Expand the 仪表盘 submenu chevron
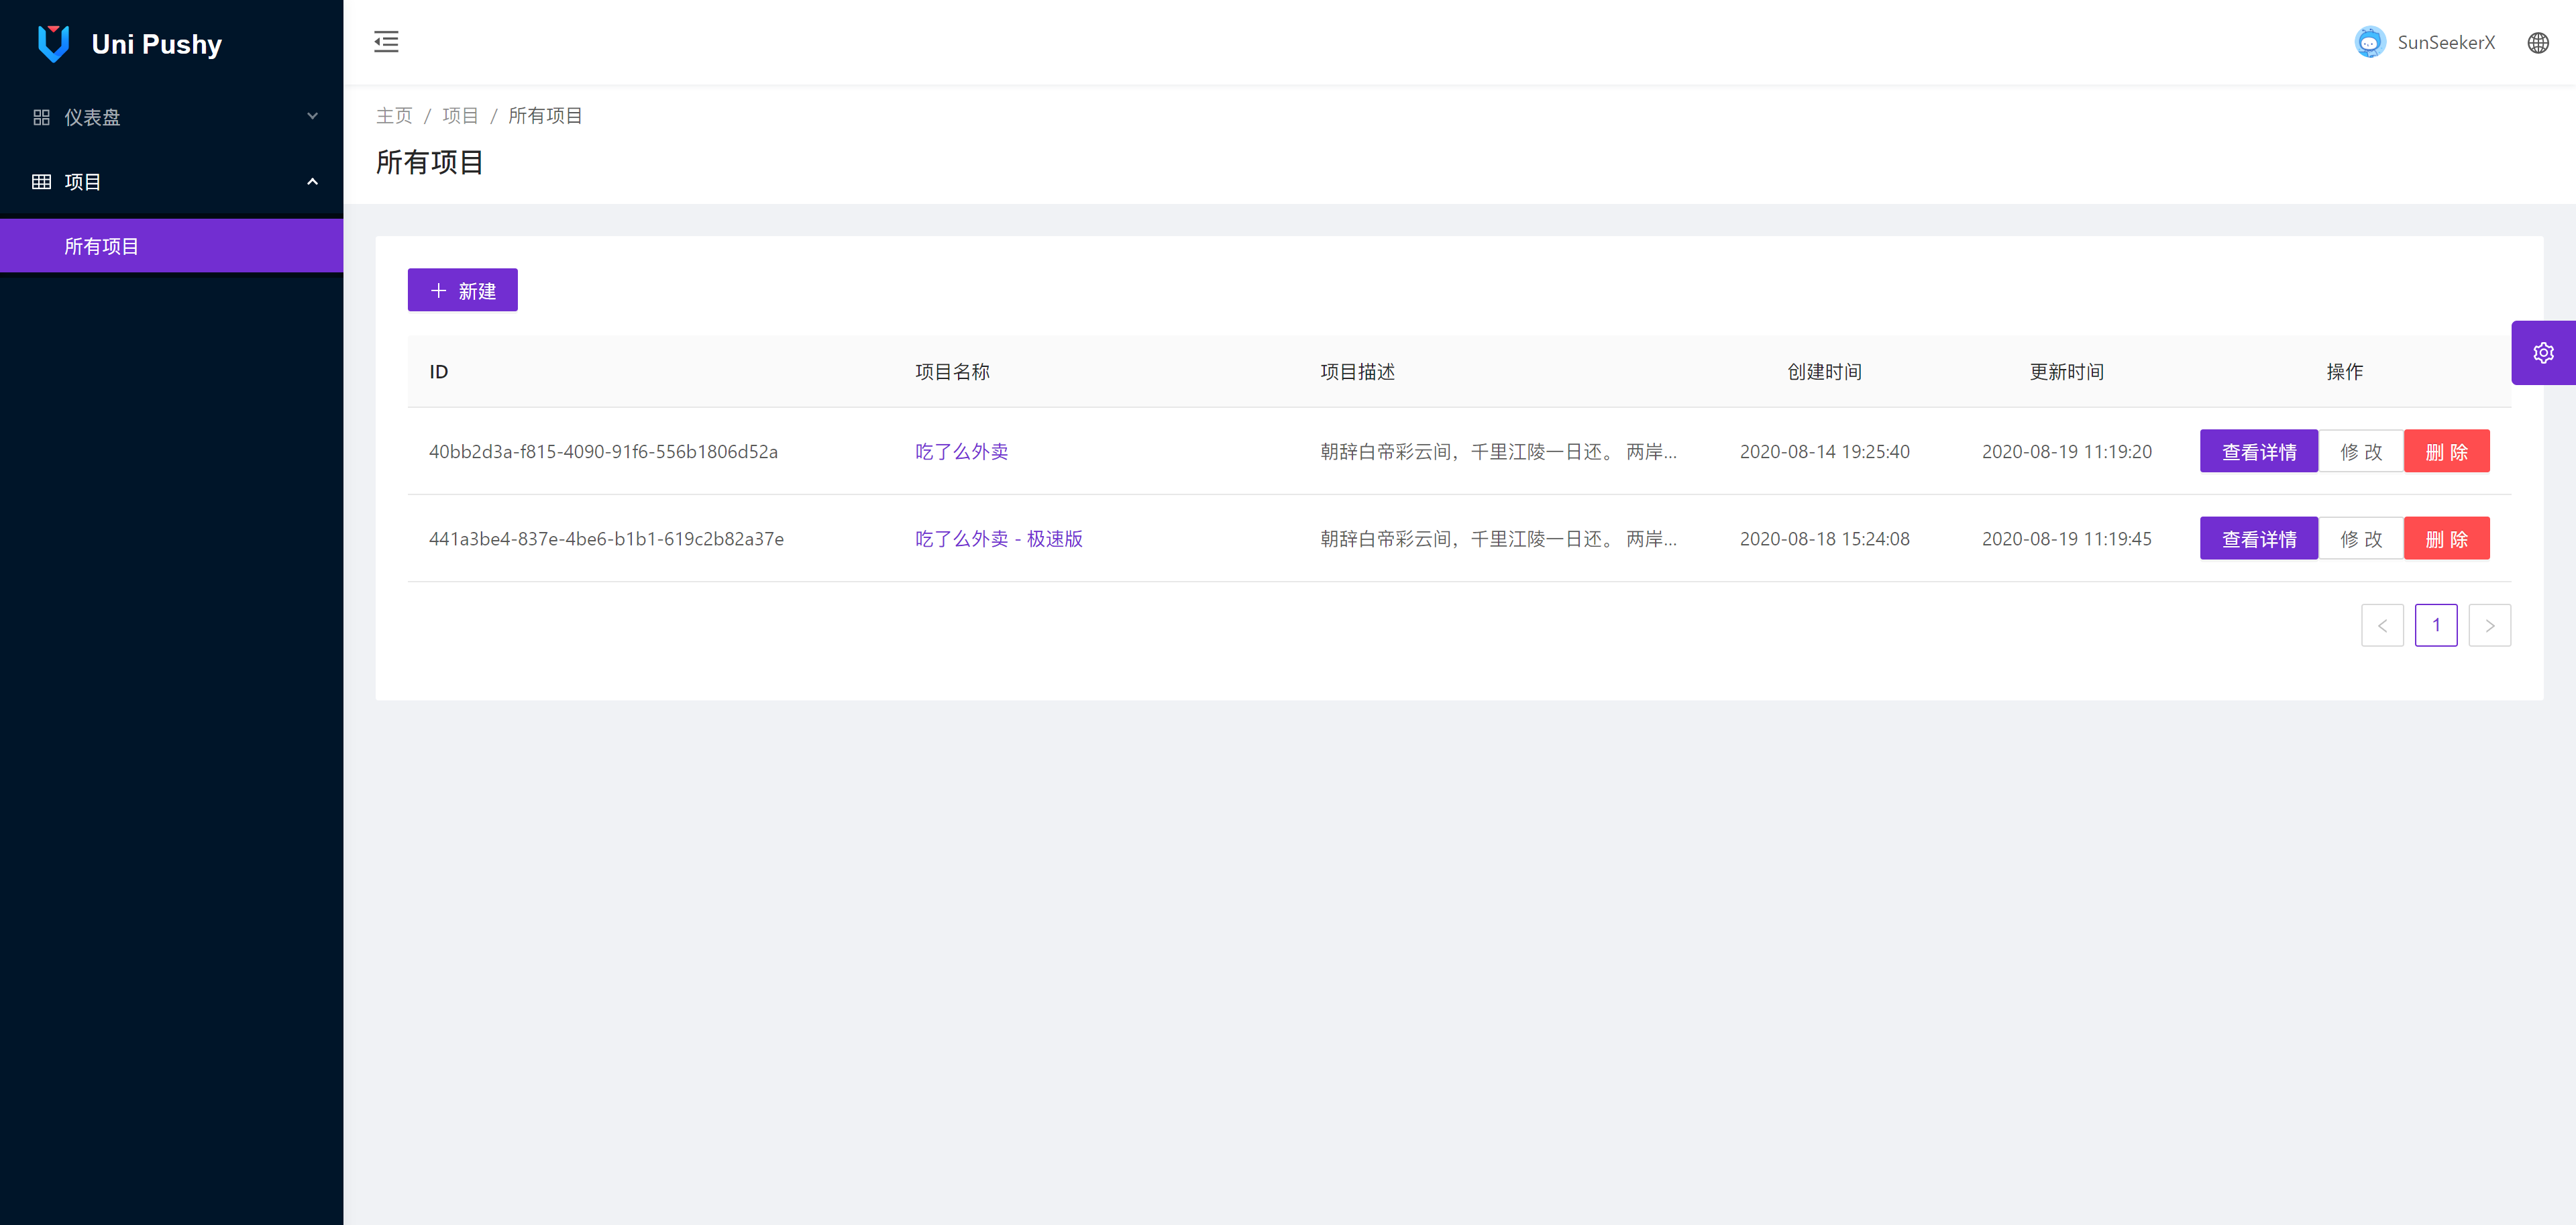The width and height of the screenshot is (2576, 1225). 312,117
